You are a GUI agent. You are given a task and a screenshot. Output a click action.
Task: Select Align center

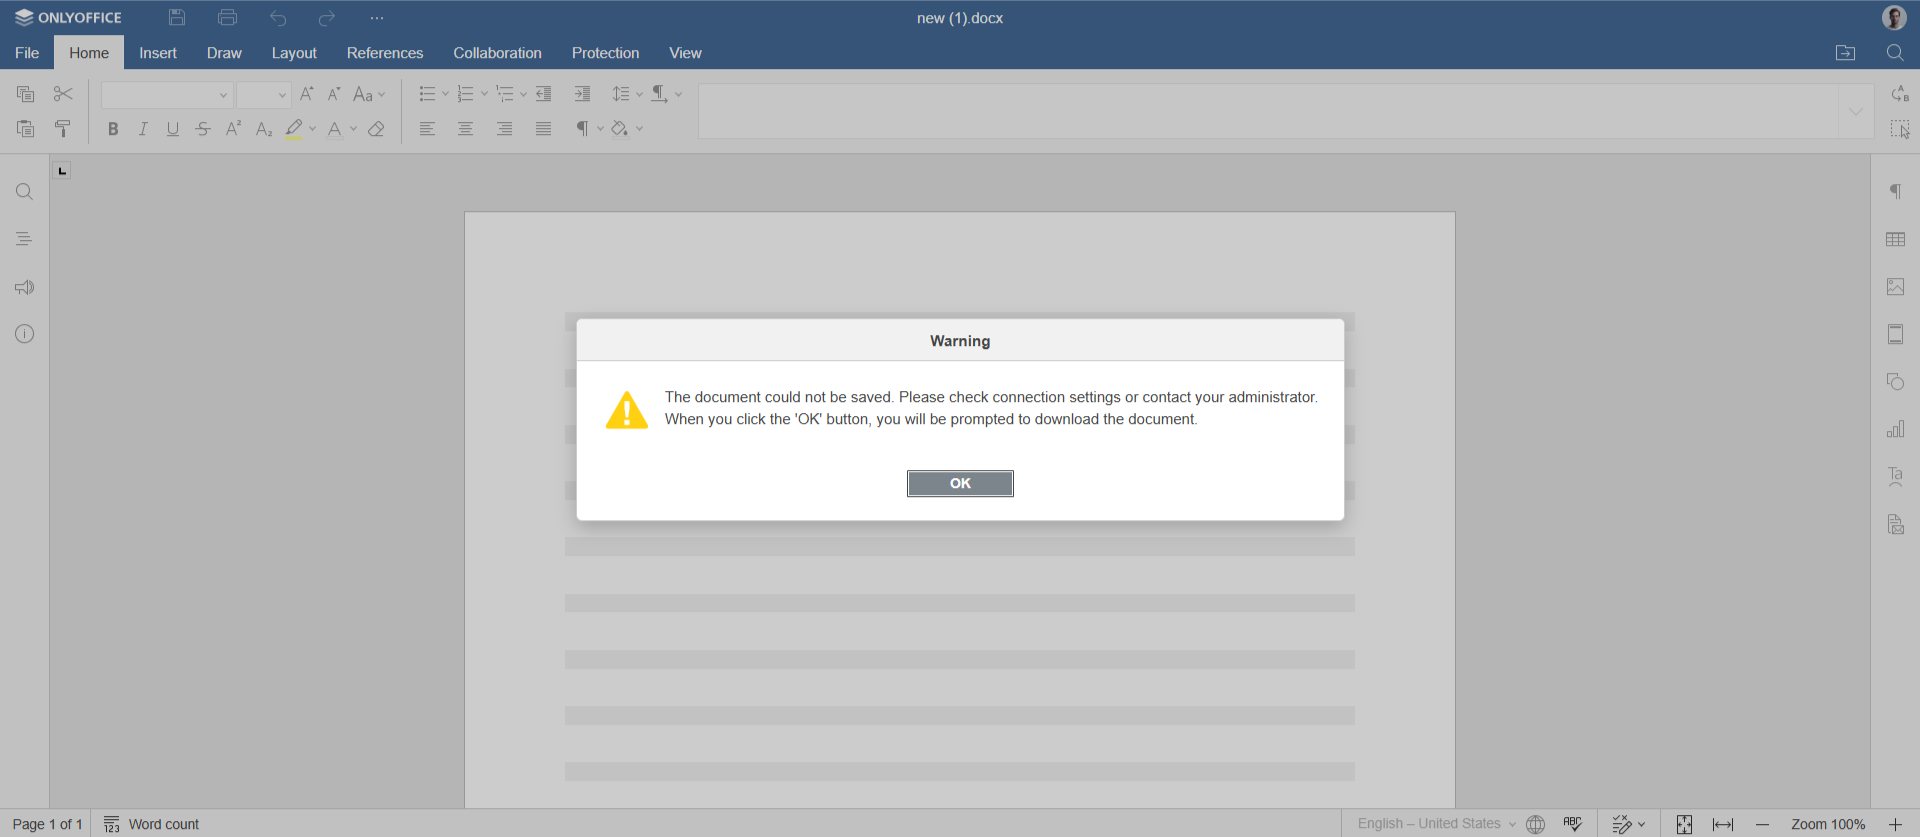pos(465,129)
